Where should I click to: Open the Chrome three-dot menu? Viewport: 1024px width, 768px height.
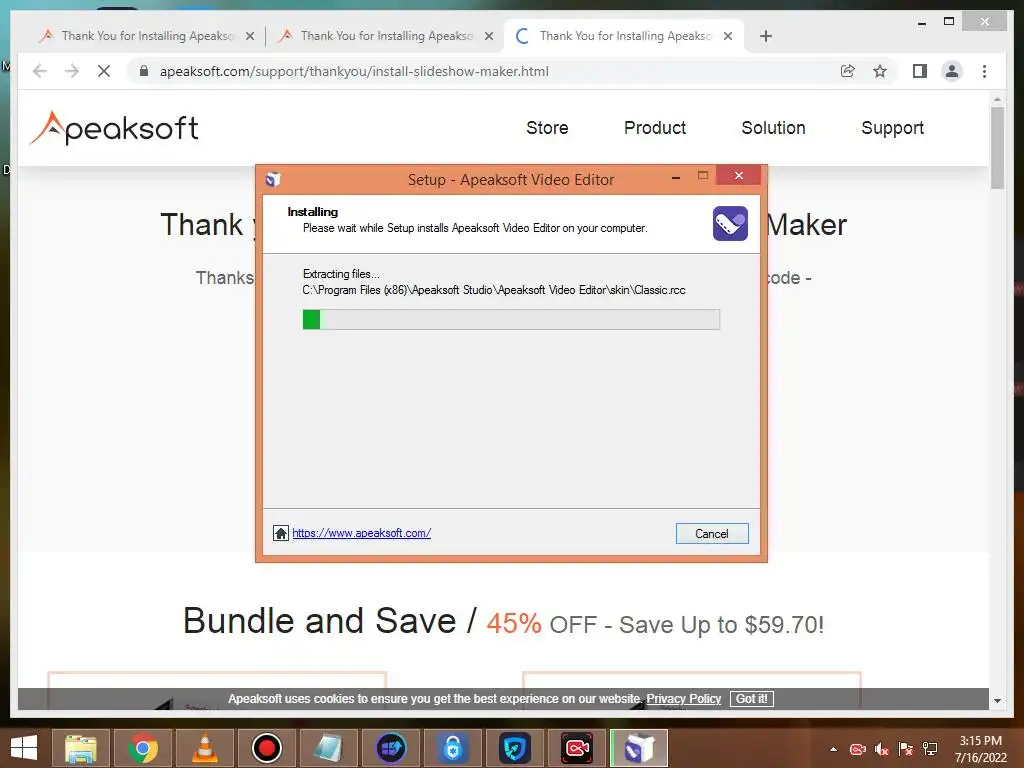point(984,71)
